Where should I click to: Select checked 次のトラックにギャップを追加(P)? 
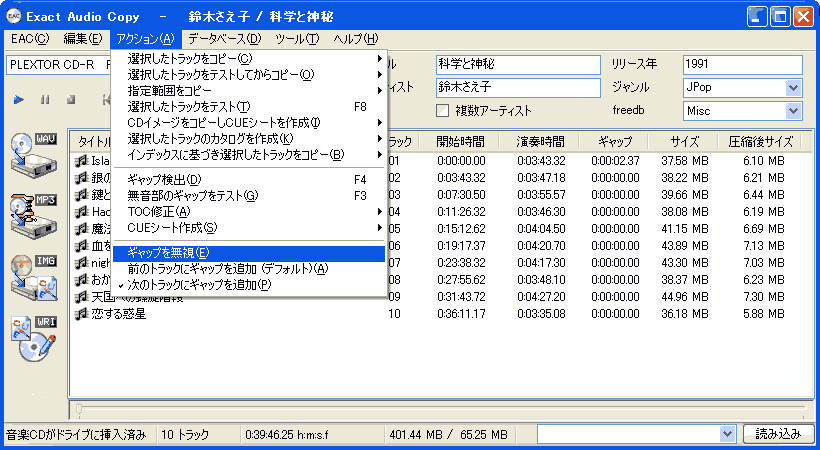[x=249, y=285]
